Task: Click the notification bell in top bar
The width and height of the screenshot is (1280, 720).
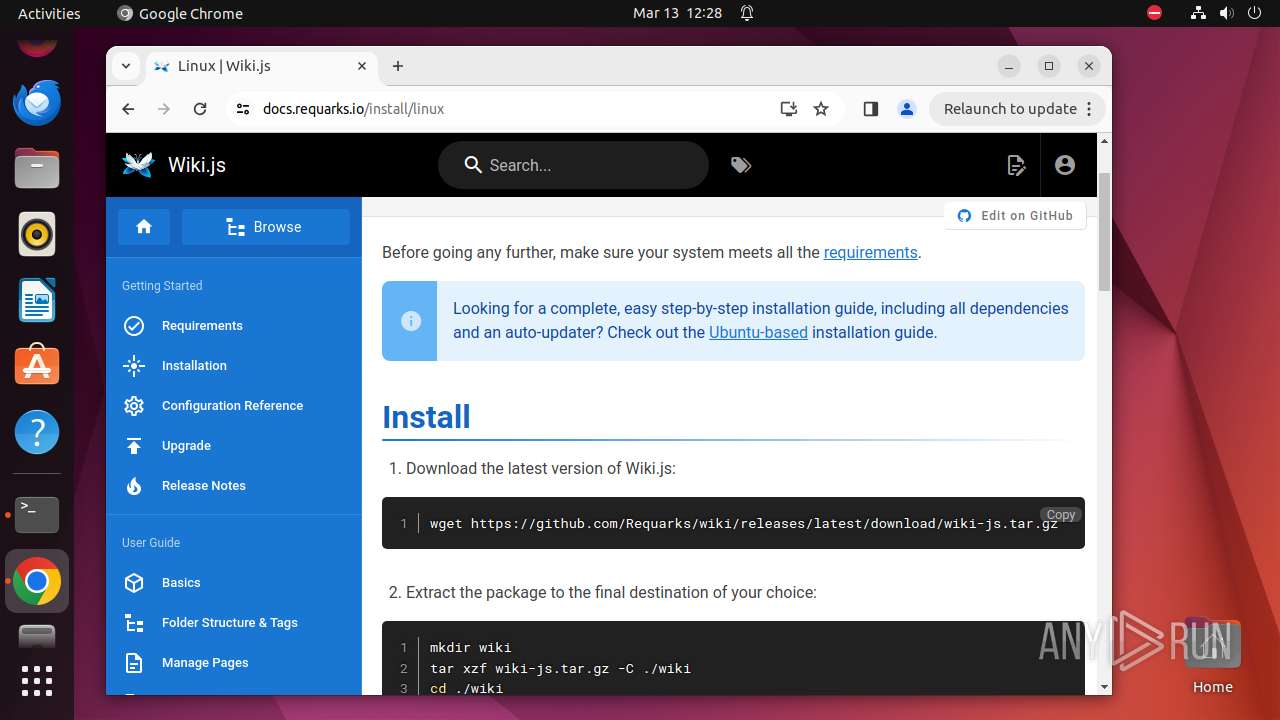Action: [x=747, y=13]
